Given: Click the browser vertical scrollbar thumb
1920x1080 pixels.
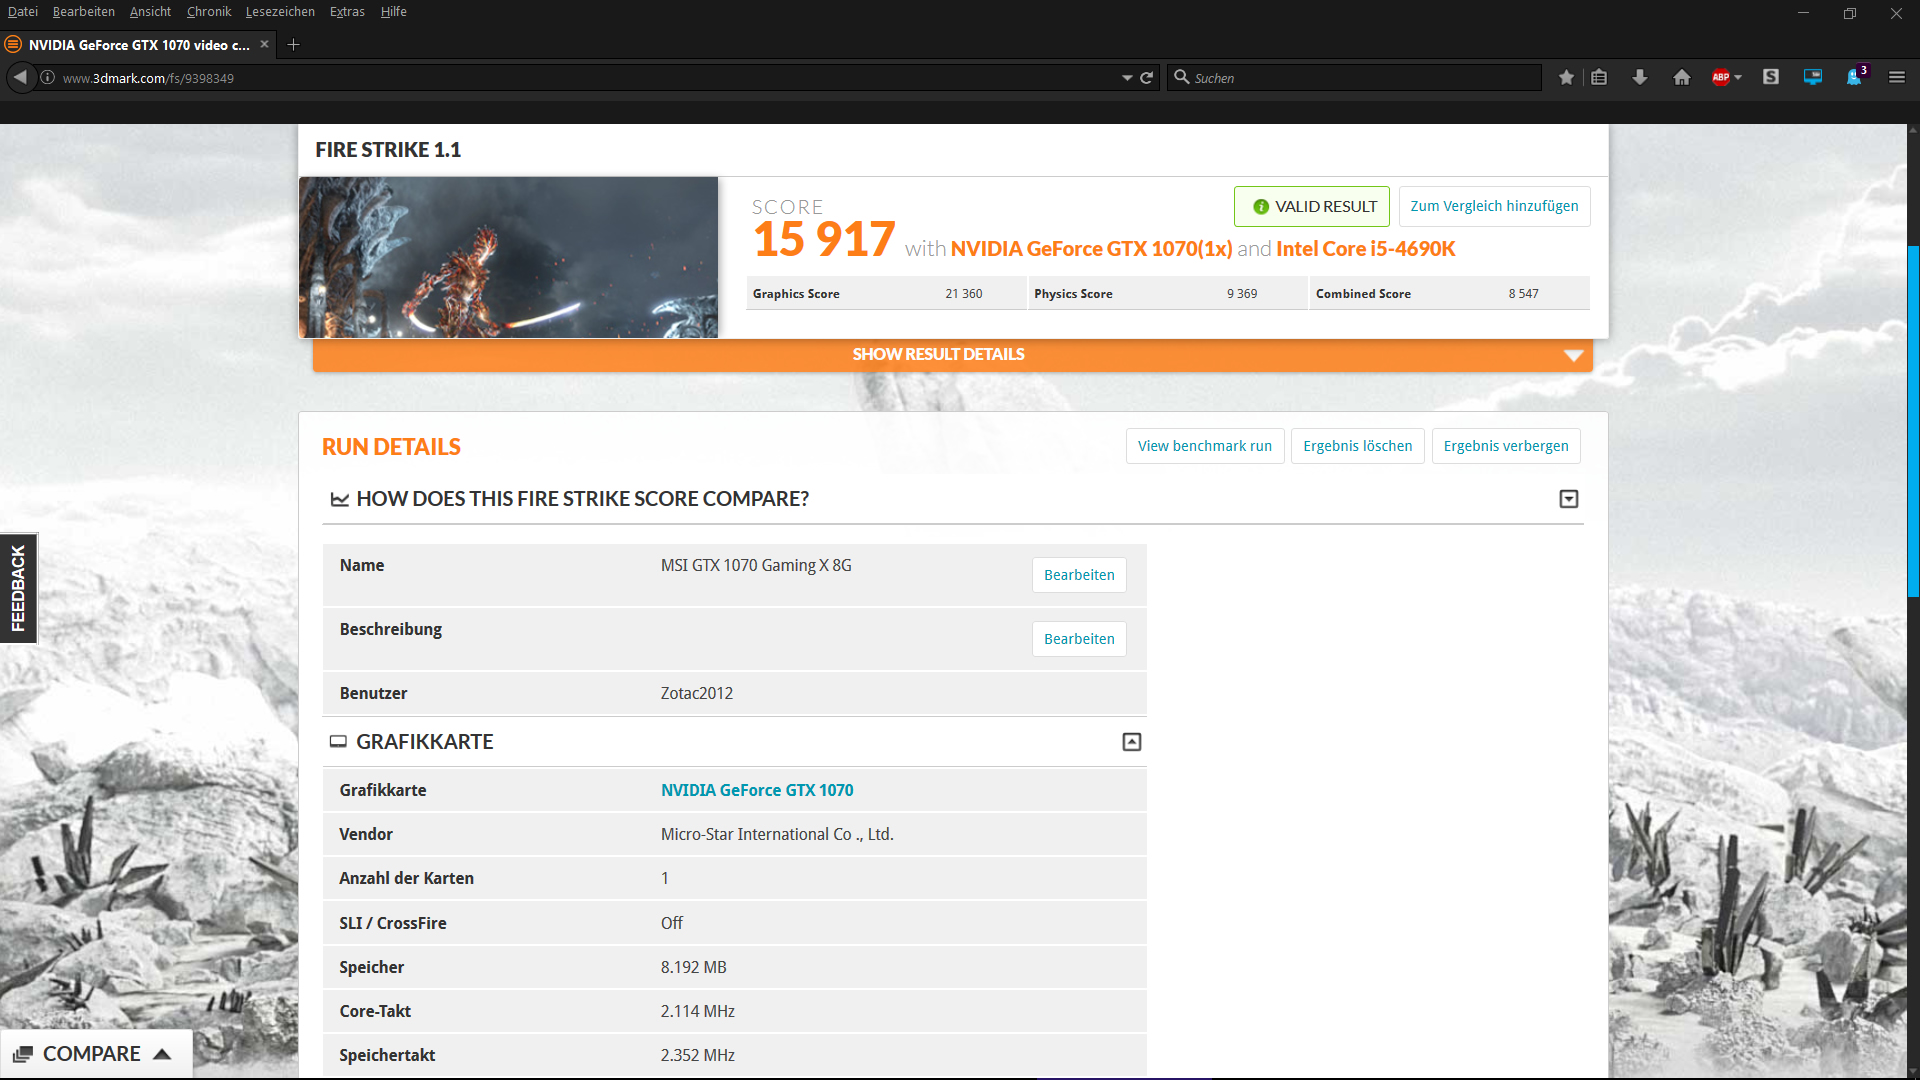Looking at the screenshot, I should (x=1913, y=420).
